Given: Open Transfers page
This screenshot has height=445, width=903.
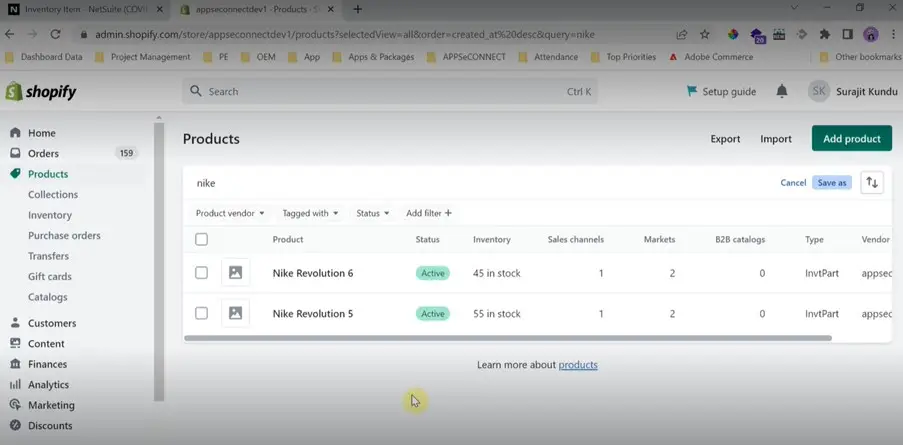Looking at the screenshot, I should (48, 256).
